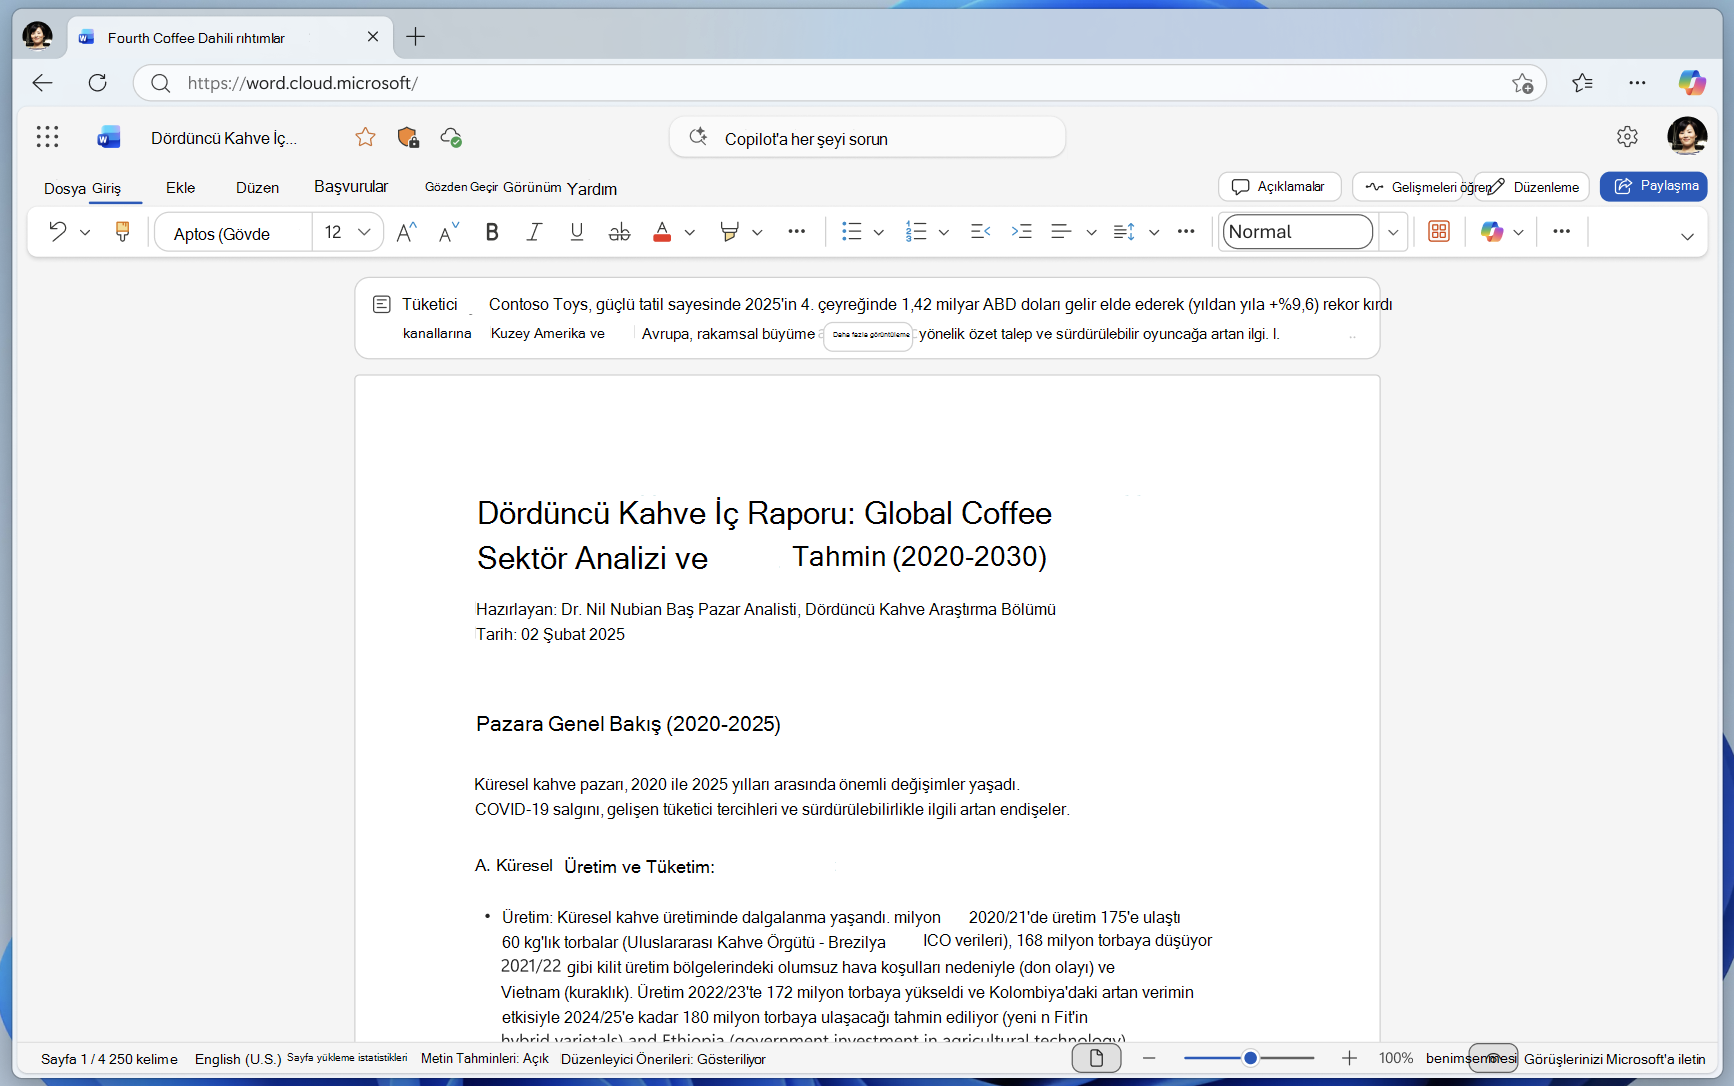The image size is (1734, 1086).
Task: Open the Açıklamalar pane
Action: 1279,186
